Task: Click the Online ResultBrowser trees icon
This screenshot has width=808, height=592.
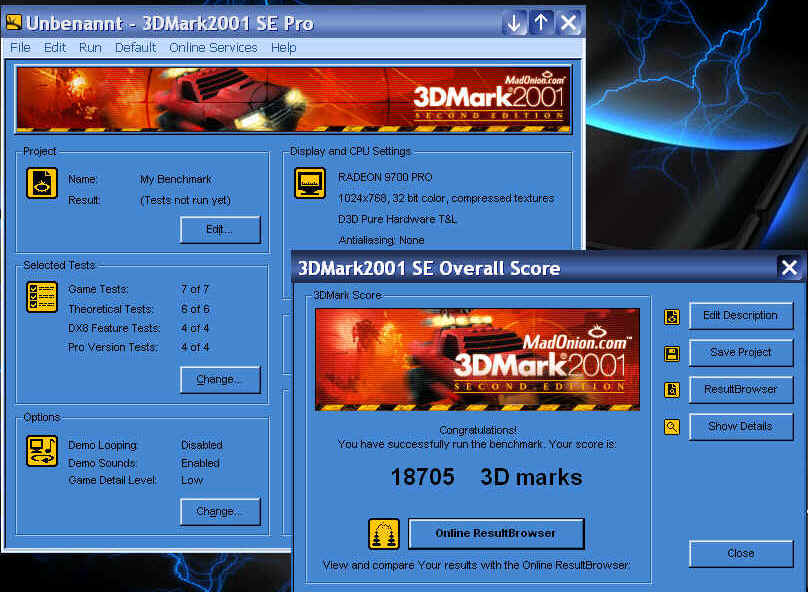Action: pos(384,534)
